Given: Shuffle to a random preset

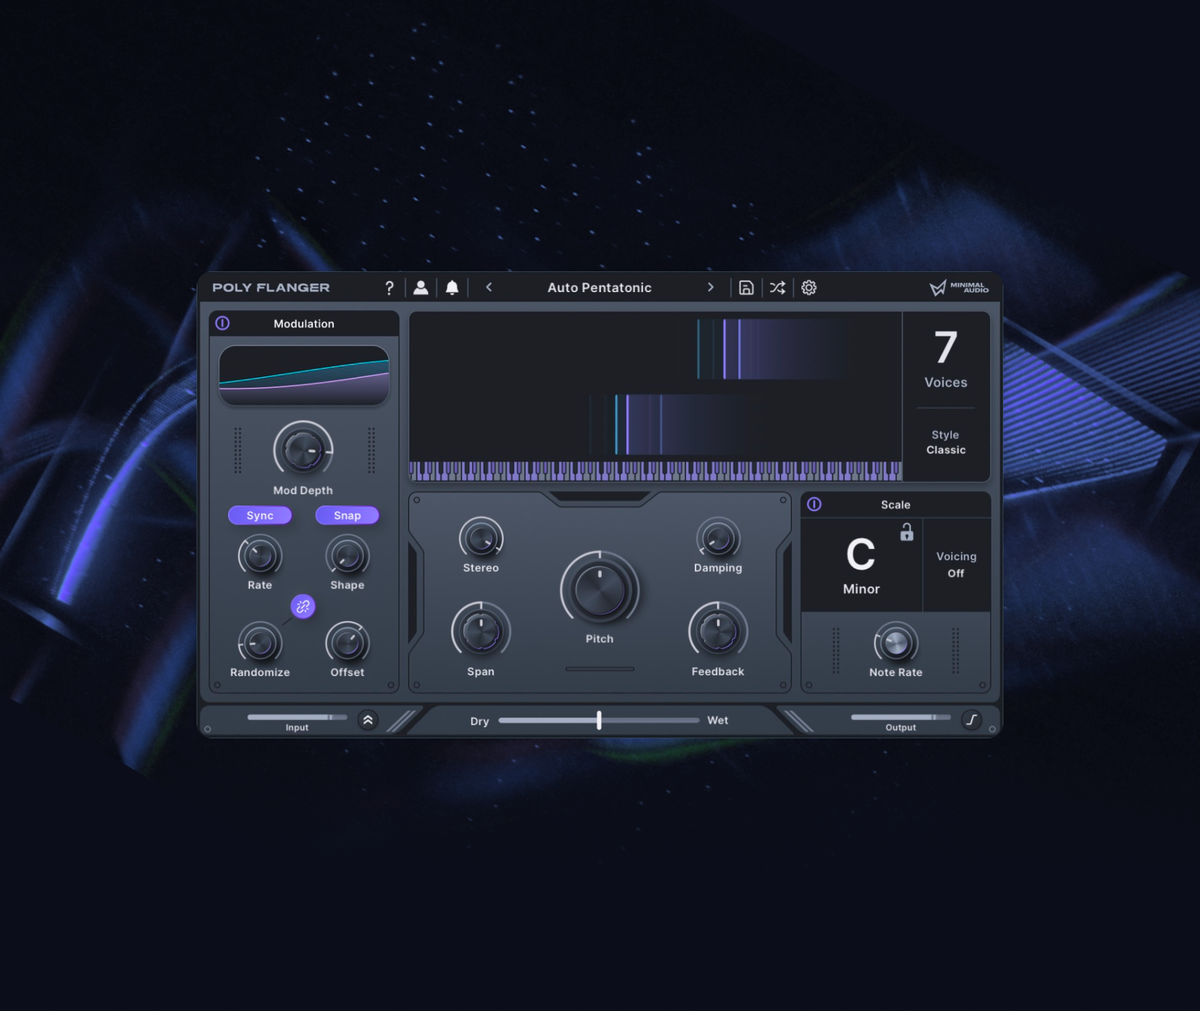Looking at the screenshot, I should [777, 288].
